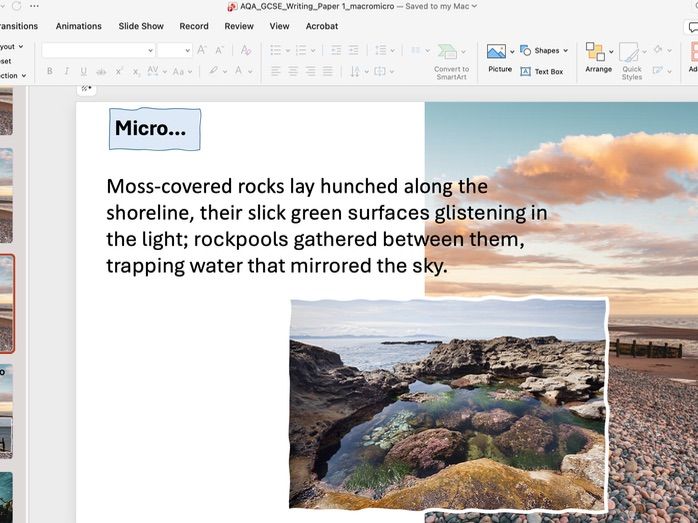Expand highlight color dropdown arrow

[225, 72]
